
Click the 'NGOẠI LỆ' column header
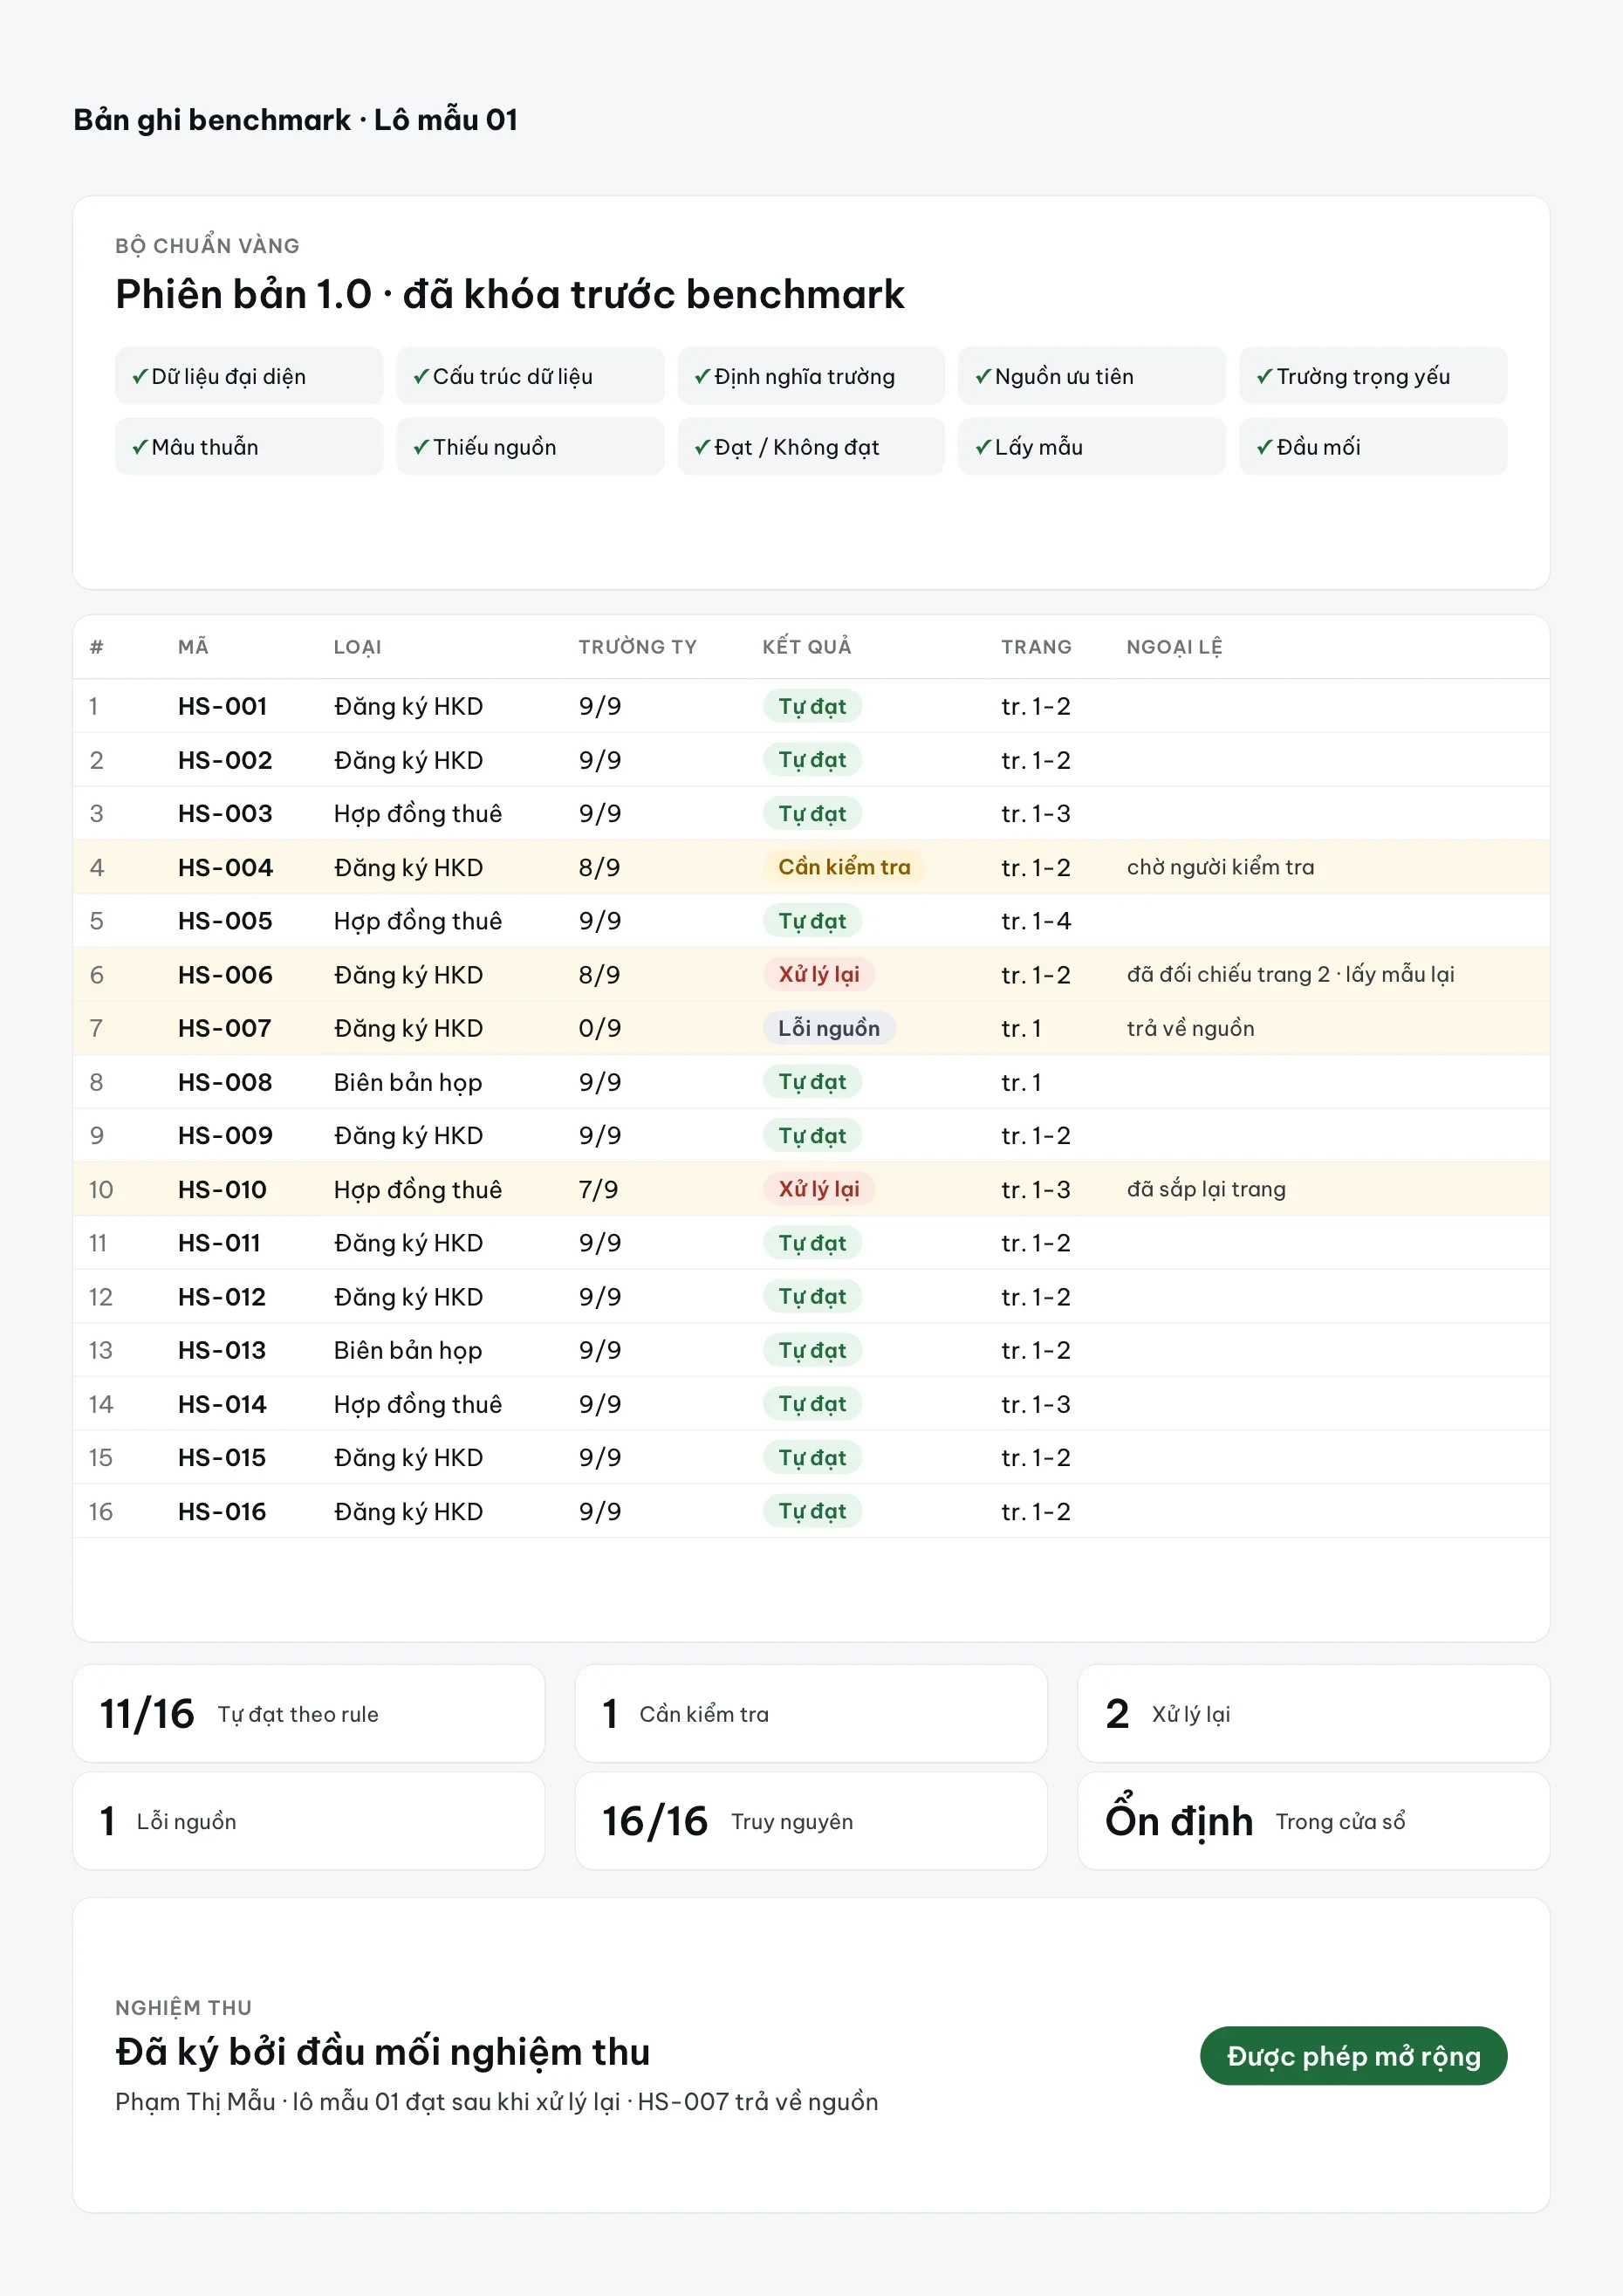point(1174,647)
